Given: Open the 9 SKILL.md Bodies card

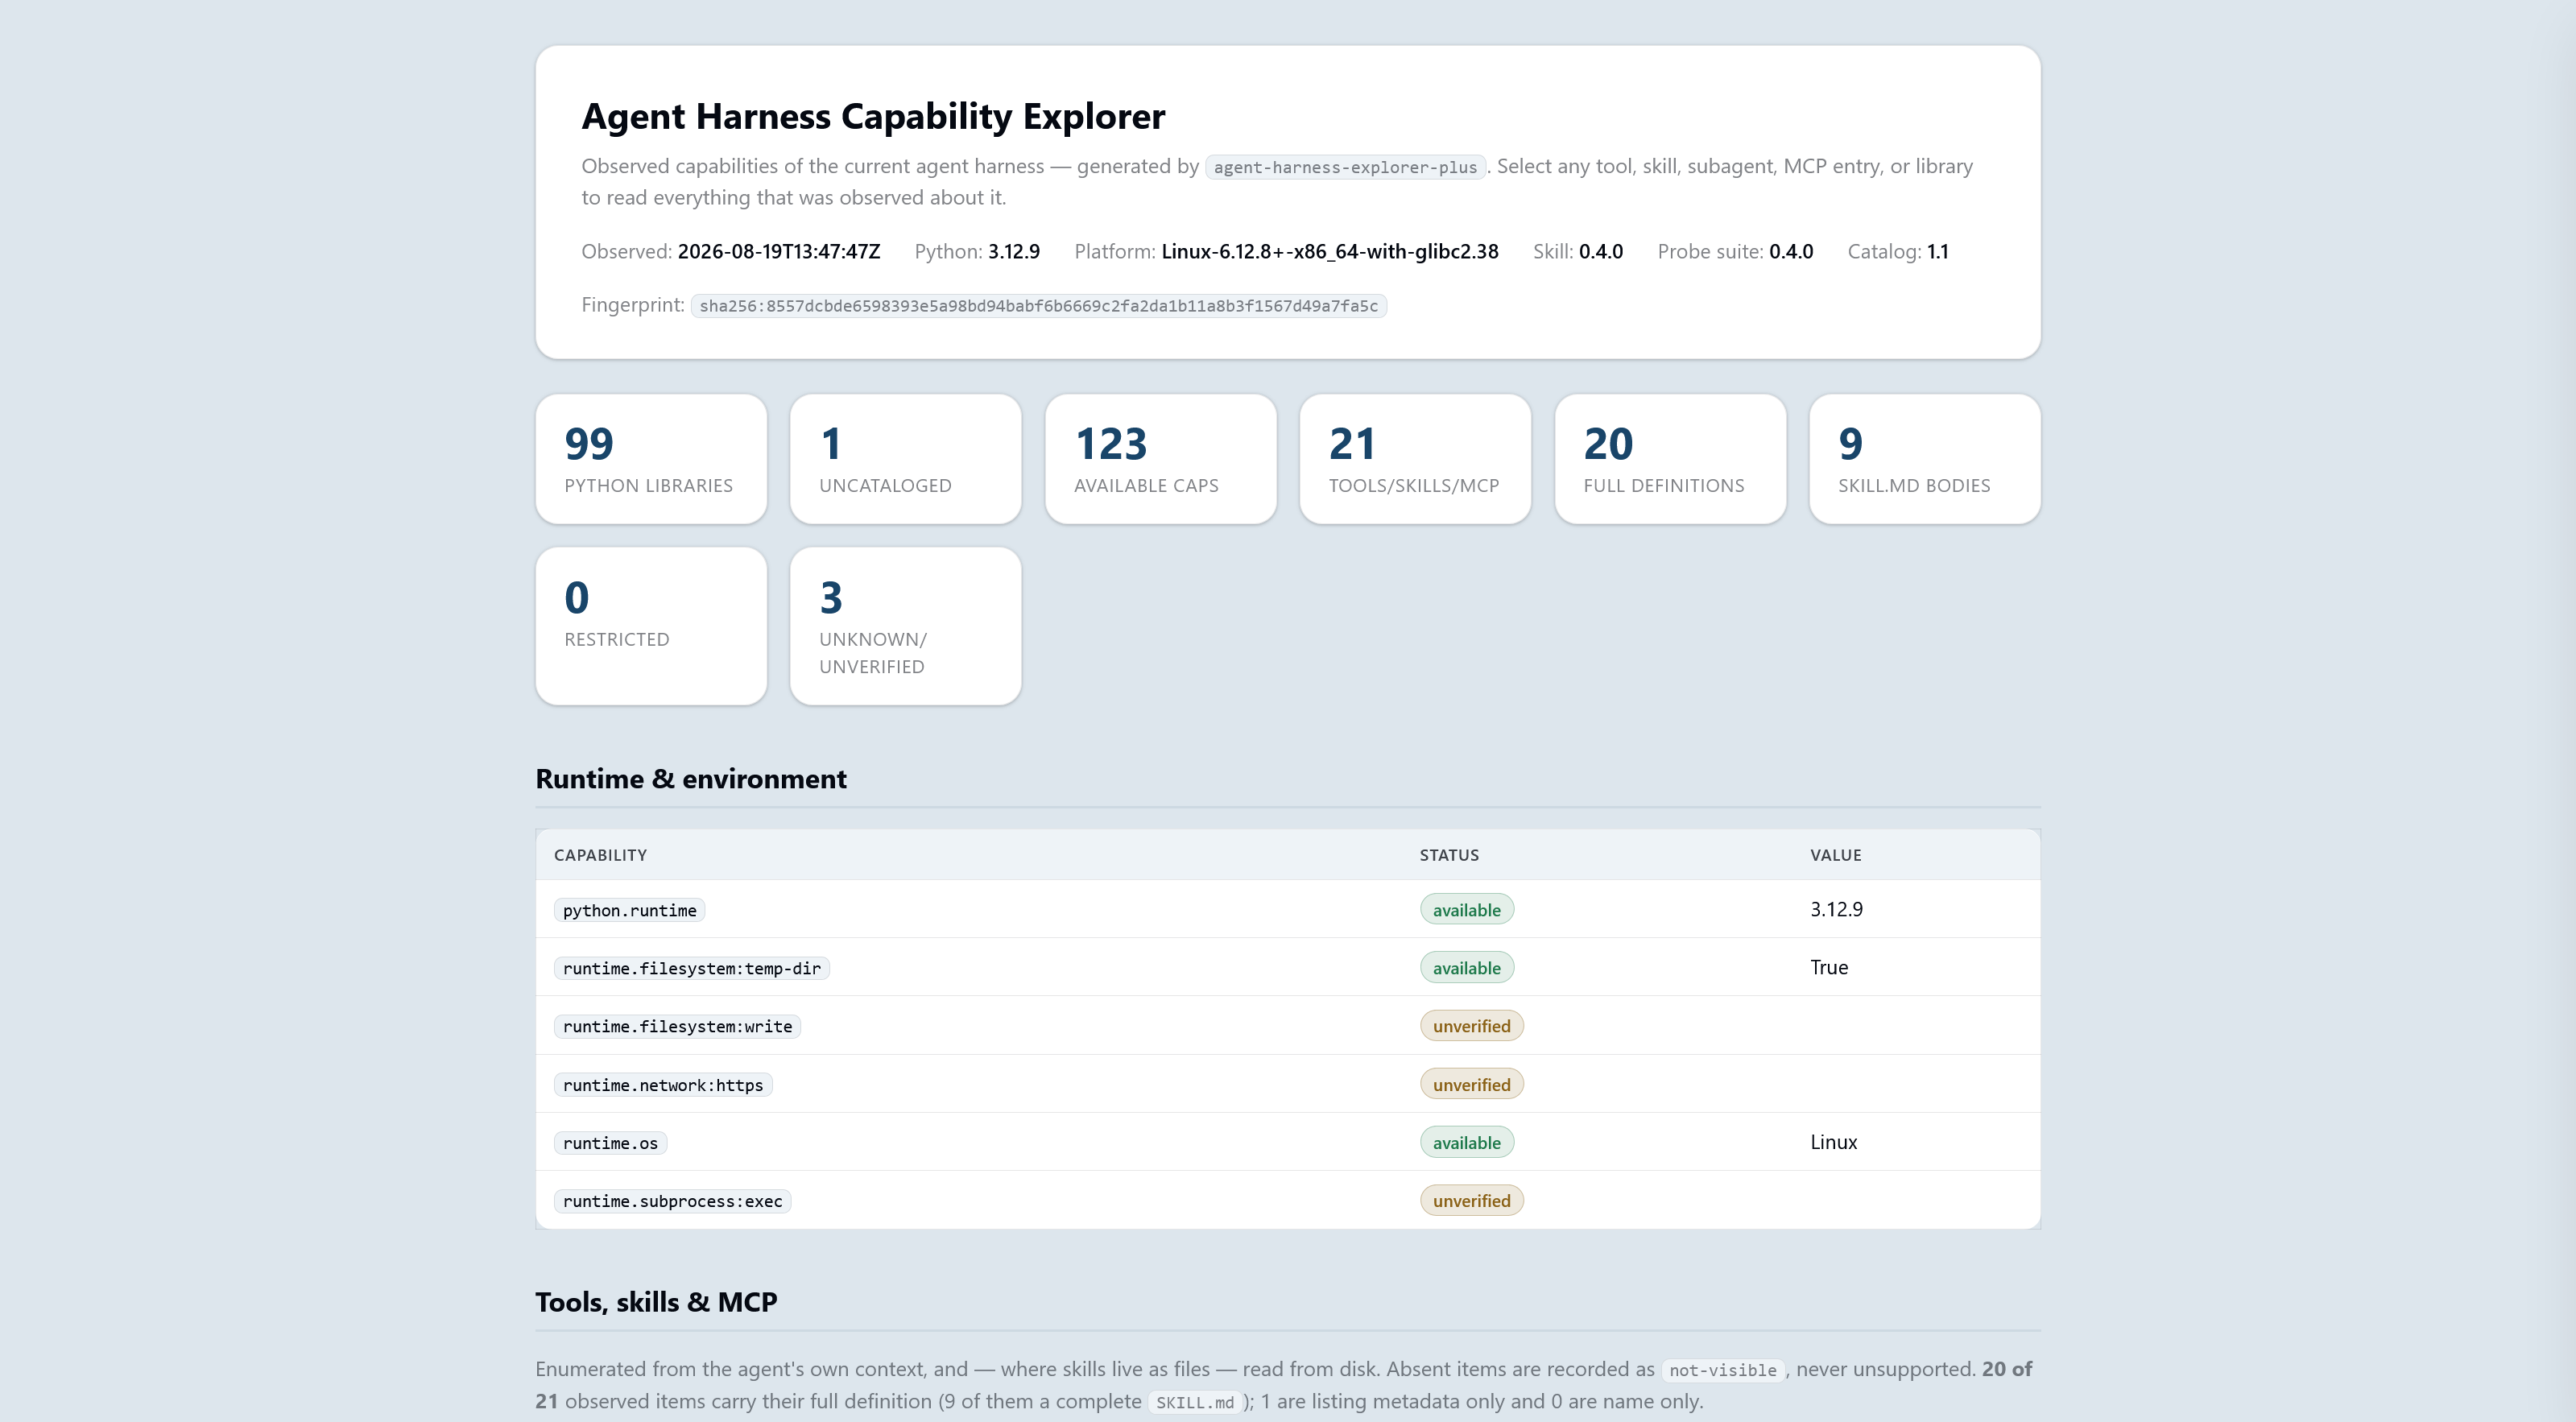Looking at the screenshot, I should 1924,459.
